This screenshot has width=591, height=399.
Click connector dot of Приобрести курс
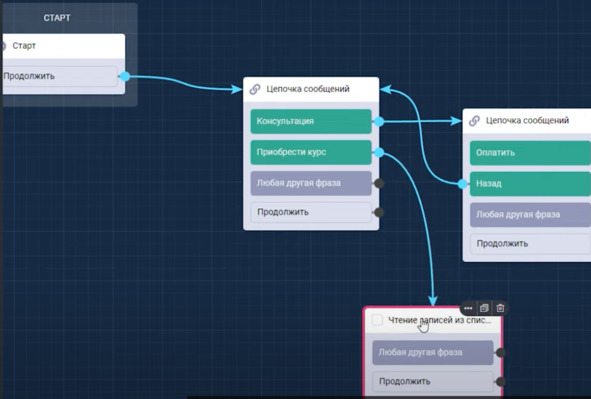pos(379,152)
